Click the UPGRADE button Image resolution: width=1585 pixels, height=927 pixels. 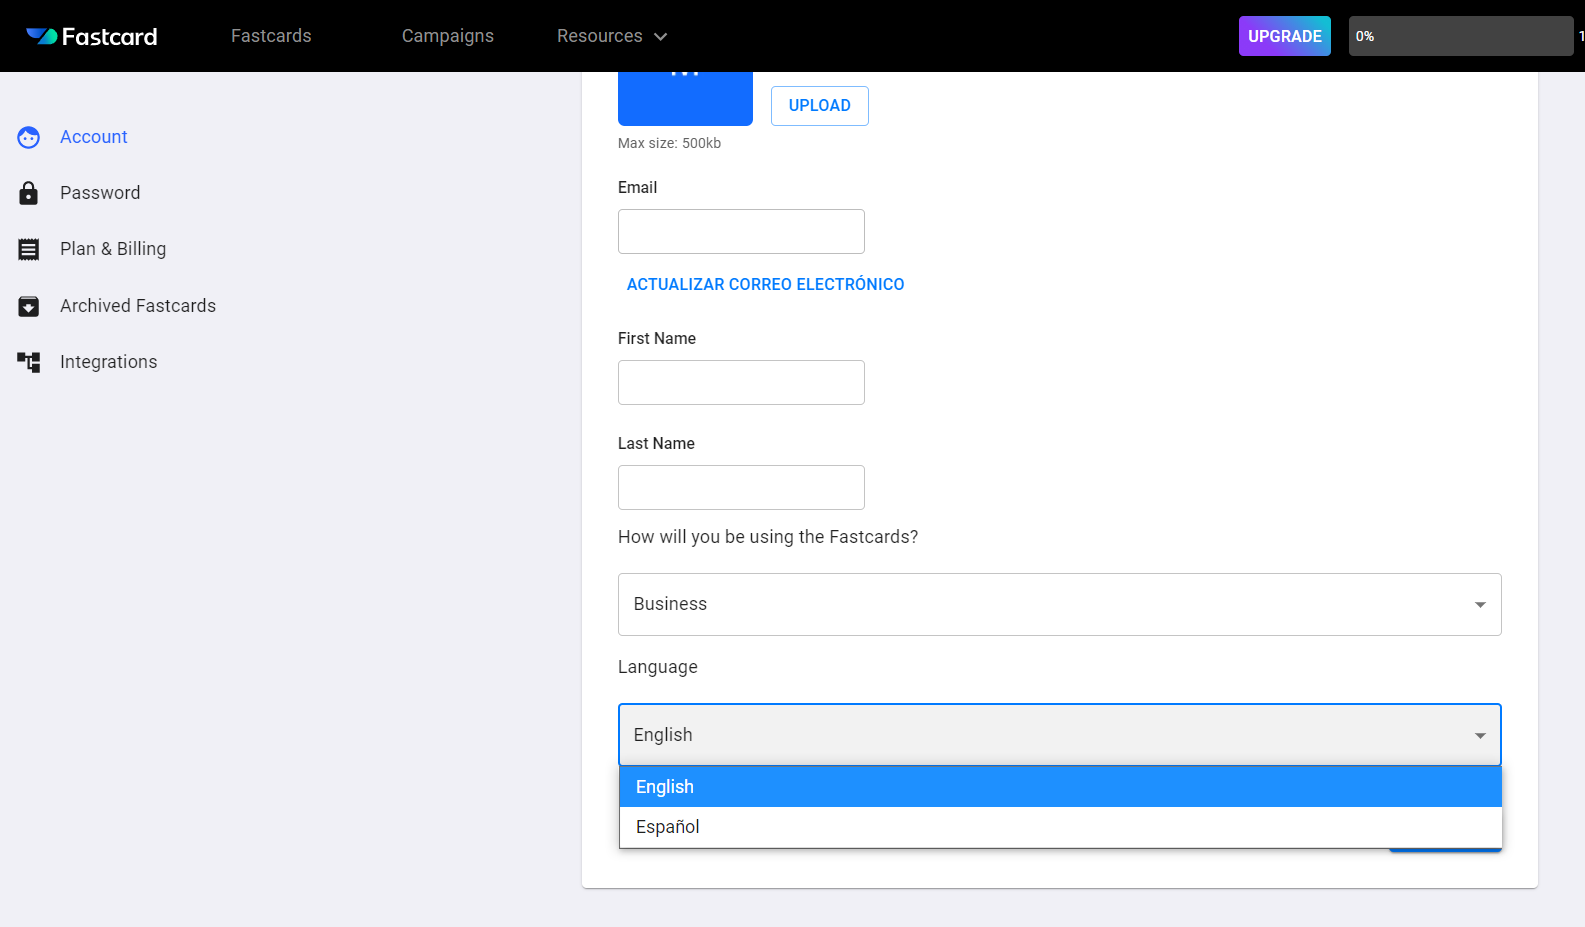tap(1285, 36)
